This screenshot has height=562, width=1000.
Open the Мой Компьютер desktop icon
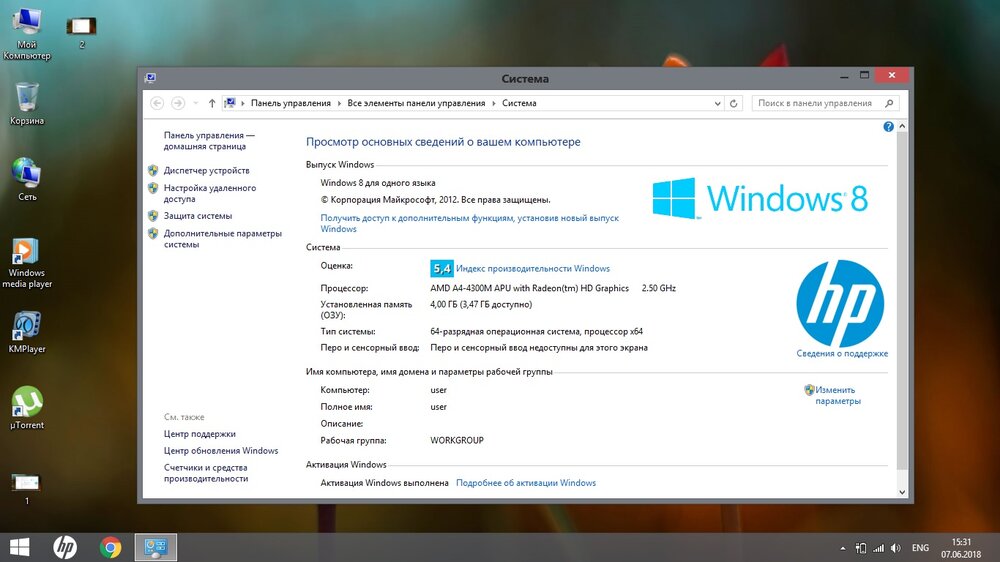click(27, 33)
